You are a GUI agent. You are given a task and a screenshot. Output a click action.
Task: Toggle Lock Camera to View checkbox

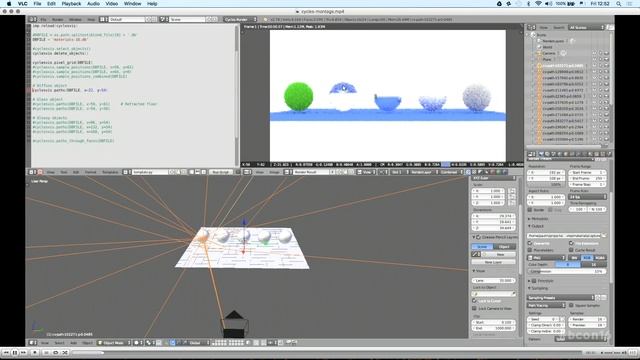click(x=474, y=309)
